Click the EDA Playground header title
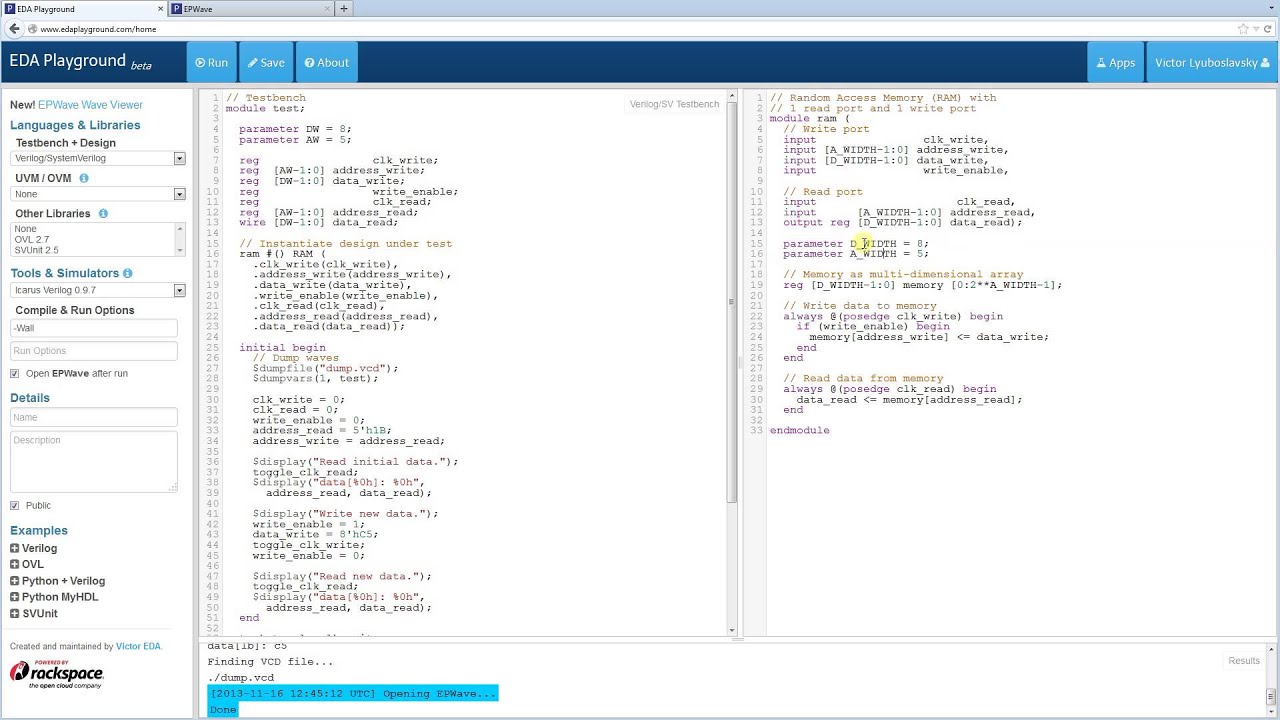This screenshot has height=720, width=1280. 80,61
